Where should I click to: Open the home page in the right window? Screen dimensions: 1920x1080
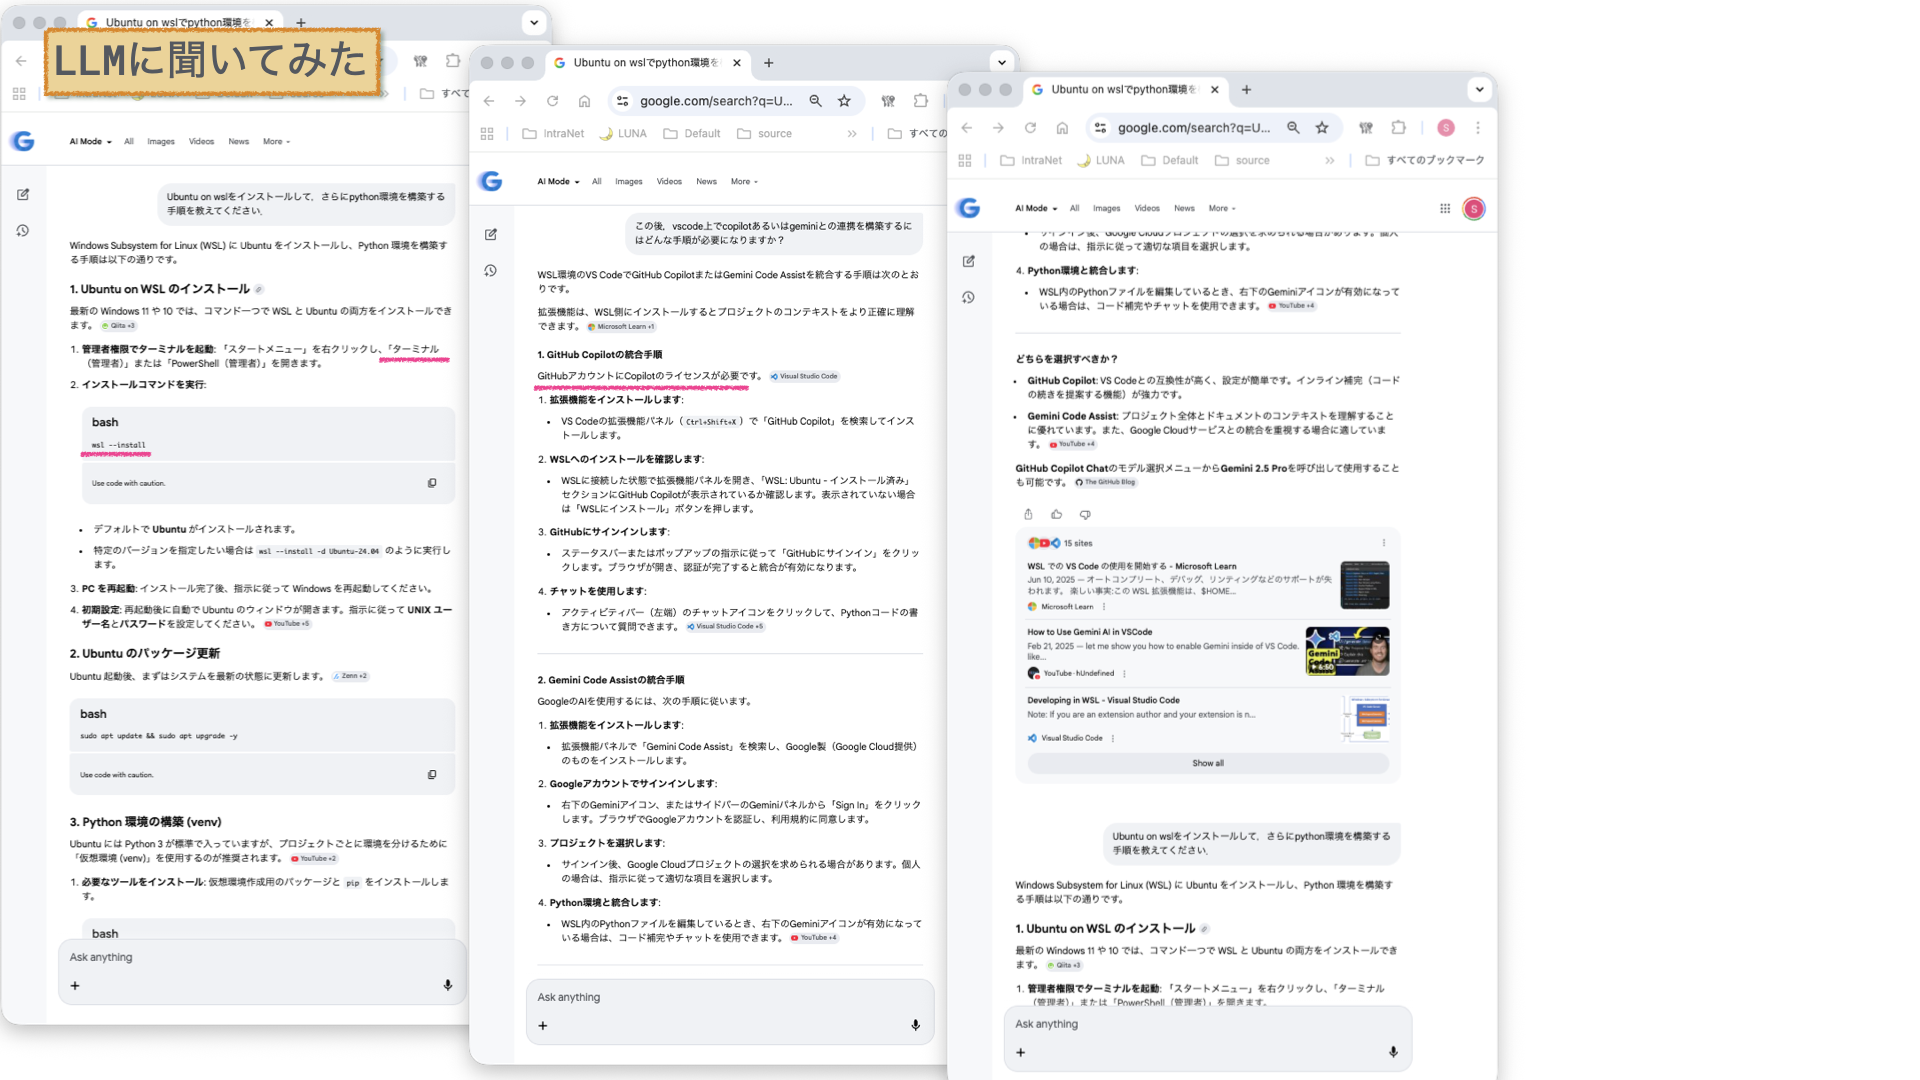1062,128
